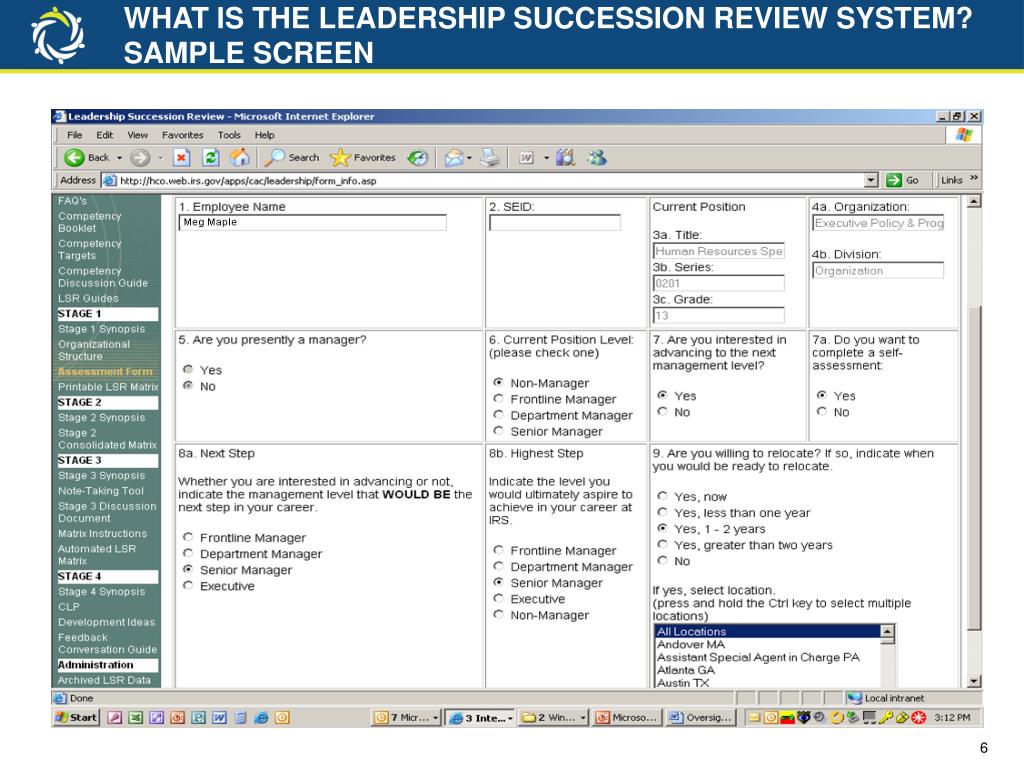1024x768 pixels.
Task: Open the Help menu
Action: click(x=264, y=135)
